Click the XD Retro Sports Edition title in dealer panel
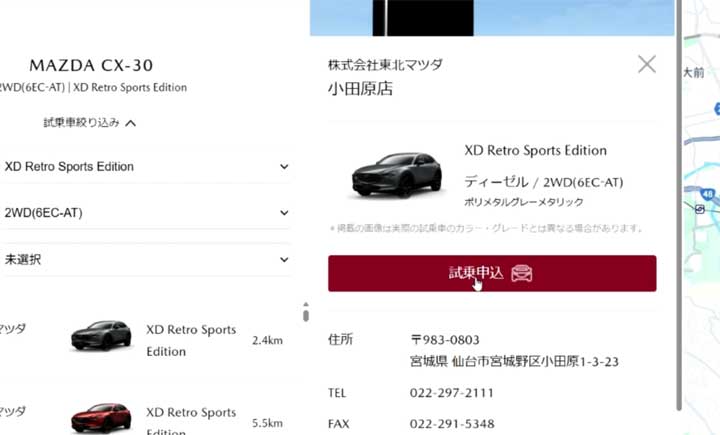The width and height of the screenshot is (720, 435). tap(535, 151)
